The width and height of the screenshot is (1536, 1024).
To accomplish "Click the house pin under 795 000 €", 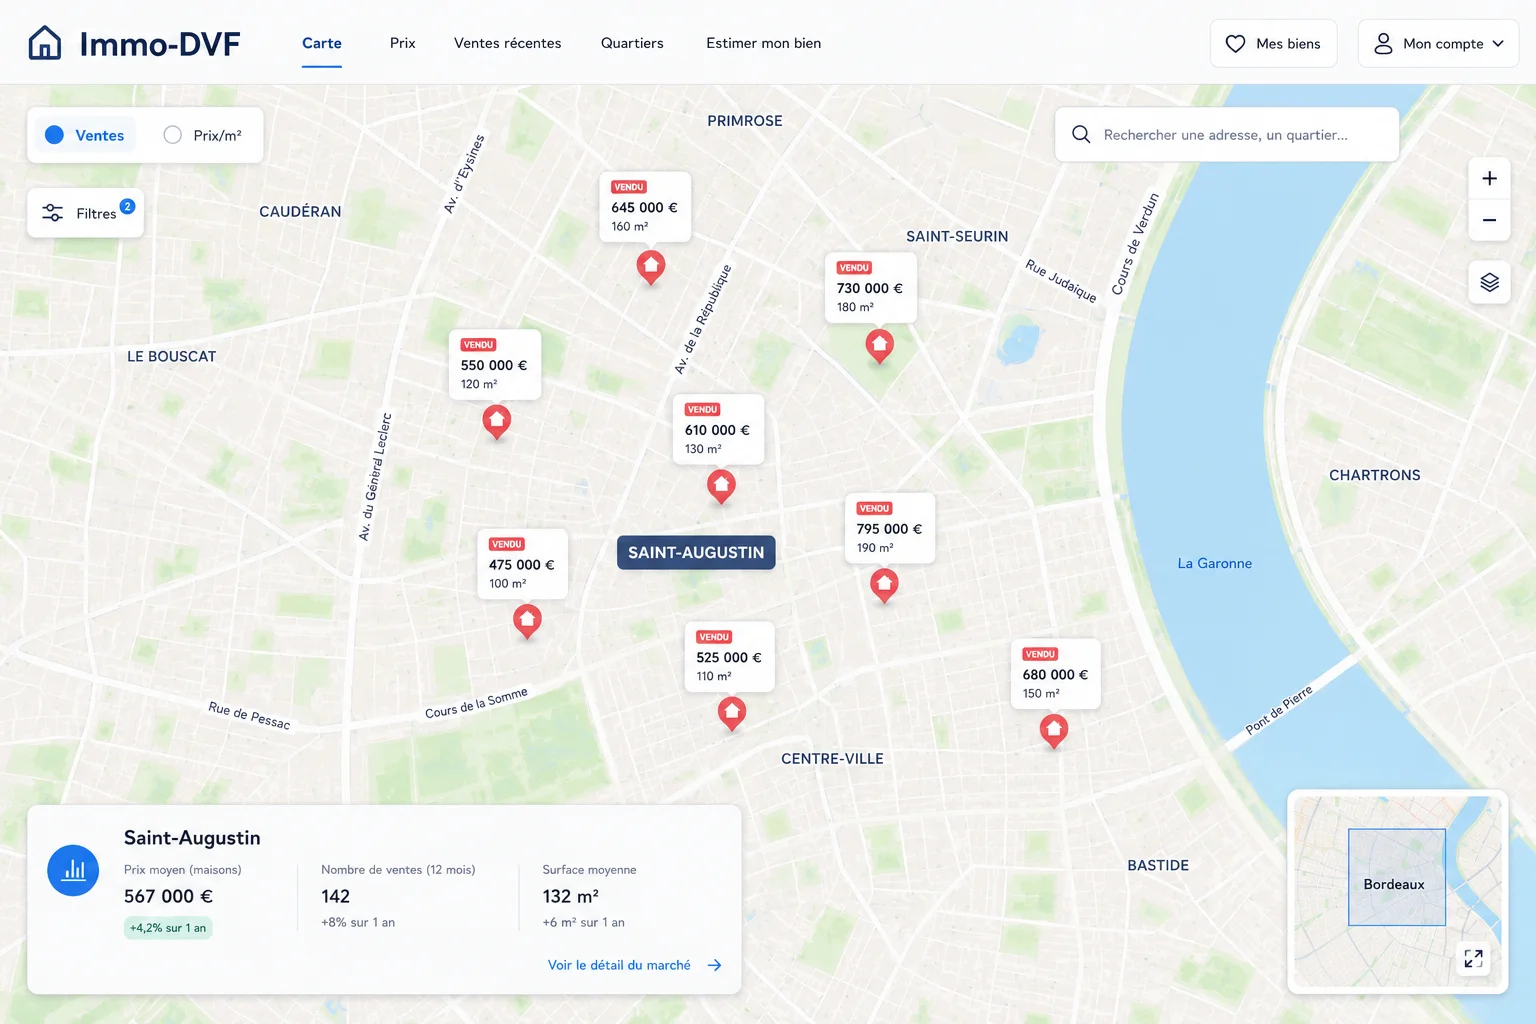I will click(x=884, y=585).
